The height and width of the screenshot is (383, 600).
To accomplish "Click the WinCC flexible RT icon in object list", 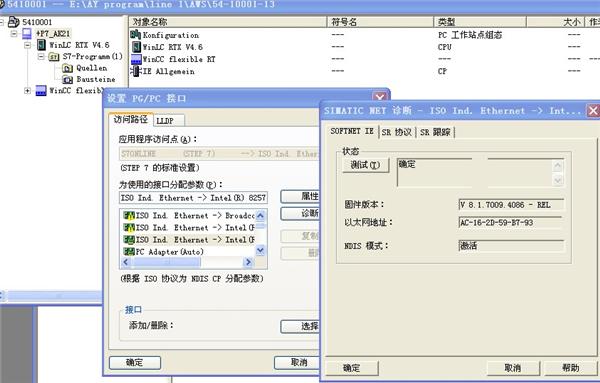I will coord(136,59).
